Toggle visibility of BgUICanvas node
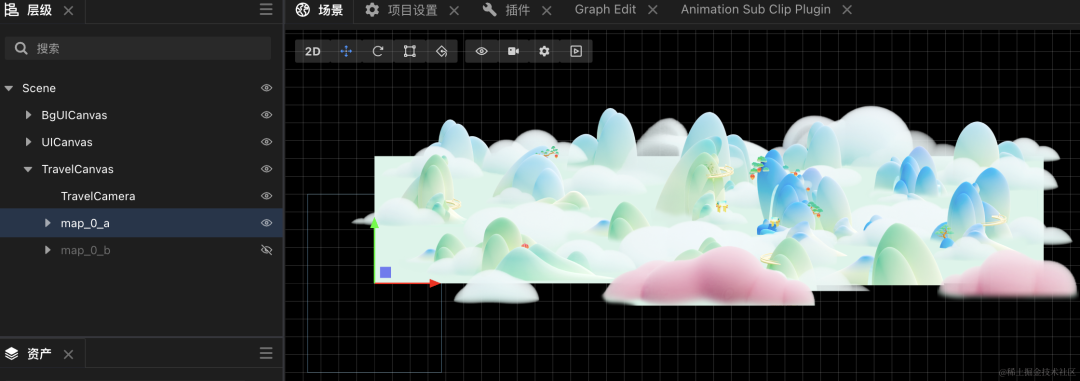This screenshot has width=1080, height=381. click(267, 115)
